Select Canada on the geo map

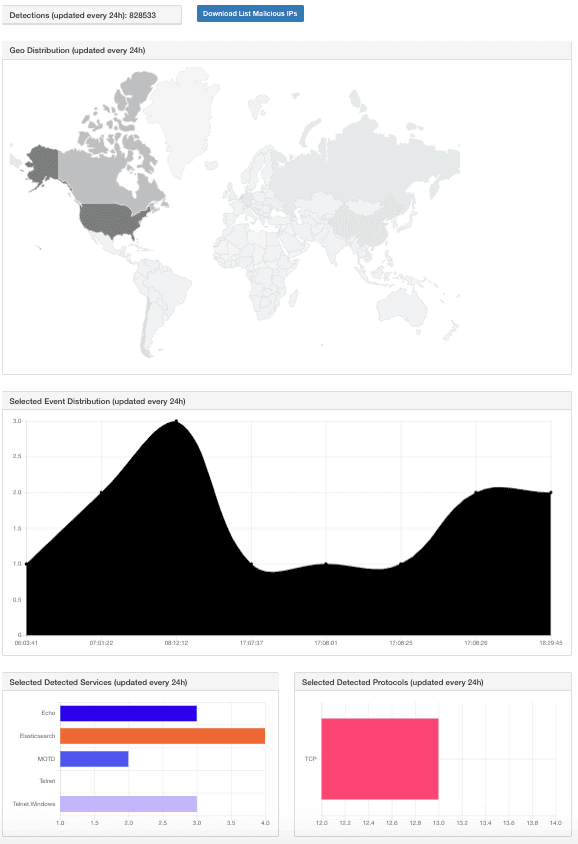click(x=116, y=161)
